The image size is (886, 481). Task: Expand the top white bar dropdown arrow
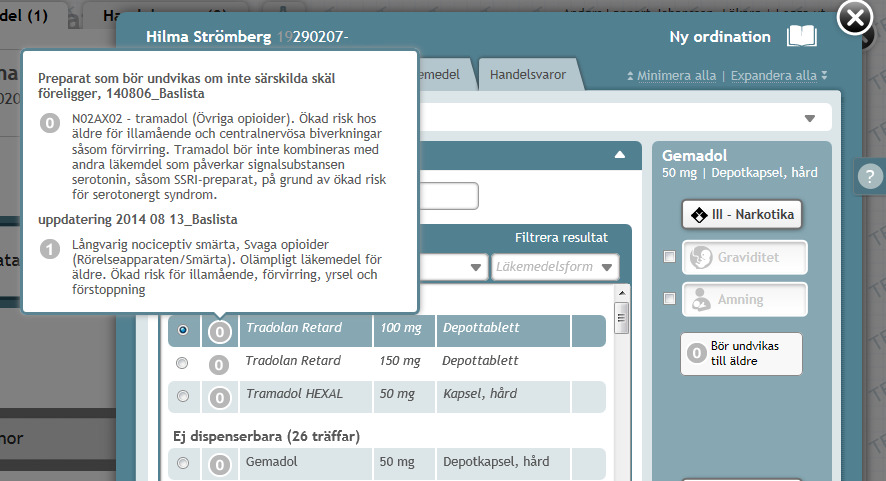[x=810, y=118]
